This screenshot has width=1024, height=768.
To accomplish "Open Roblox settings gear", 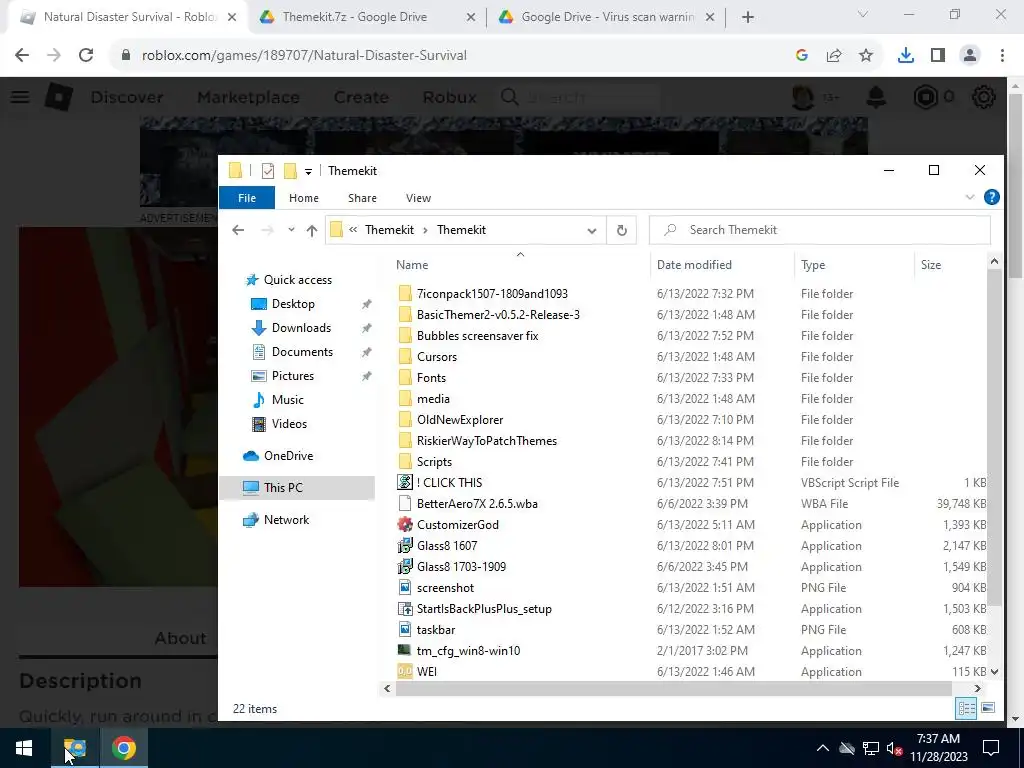I will click(984, 97).
